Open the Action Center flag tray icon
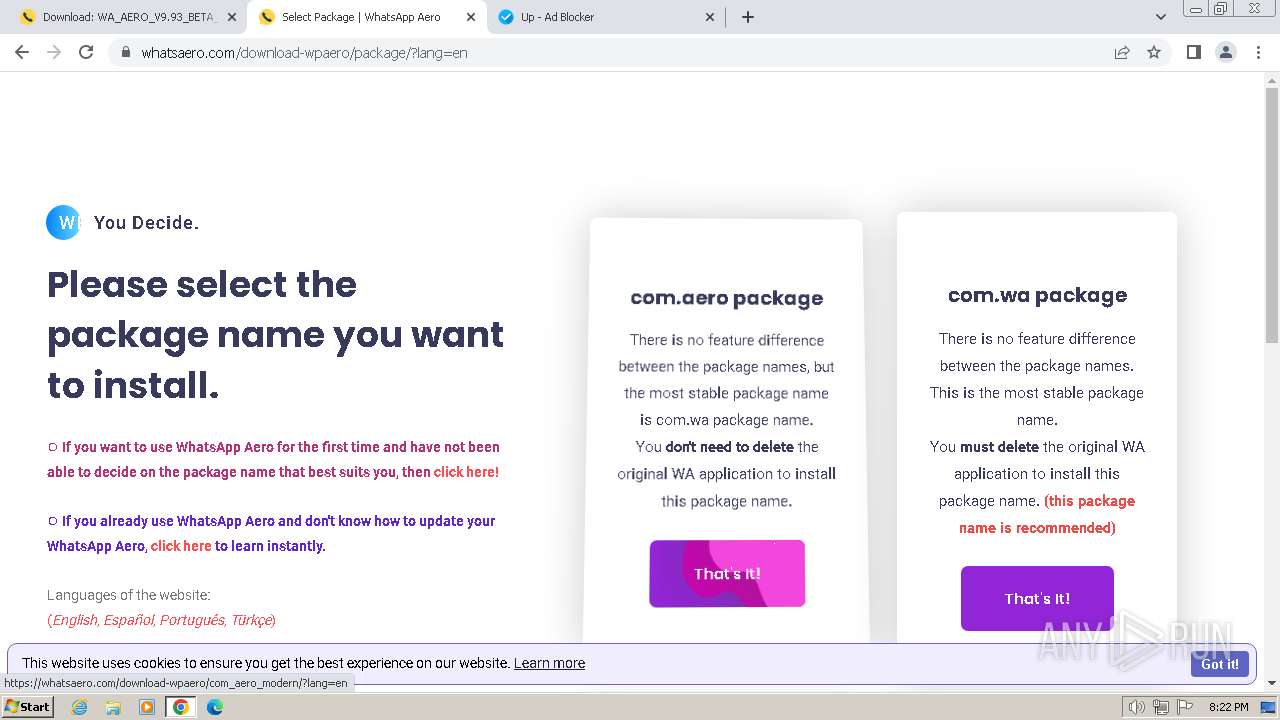The image size is (1280, 720). click(1185, 707)
